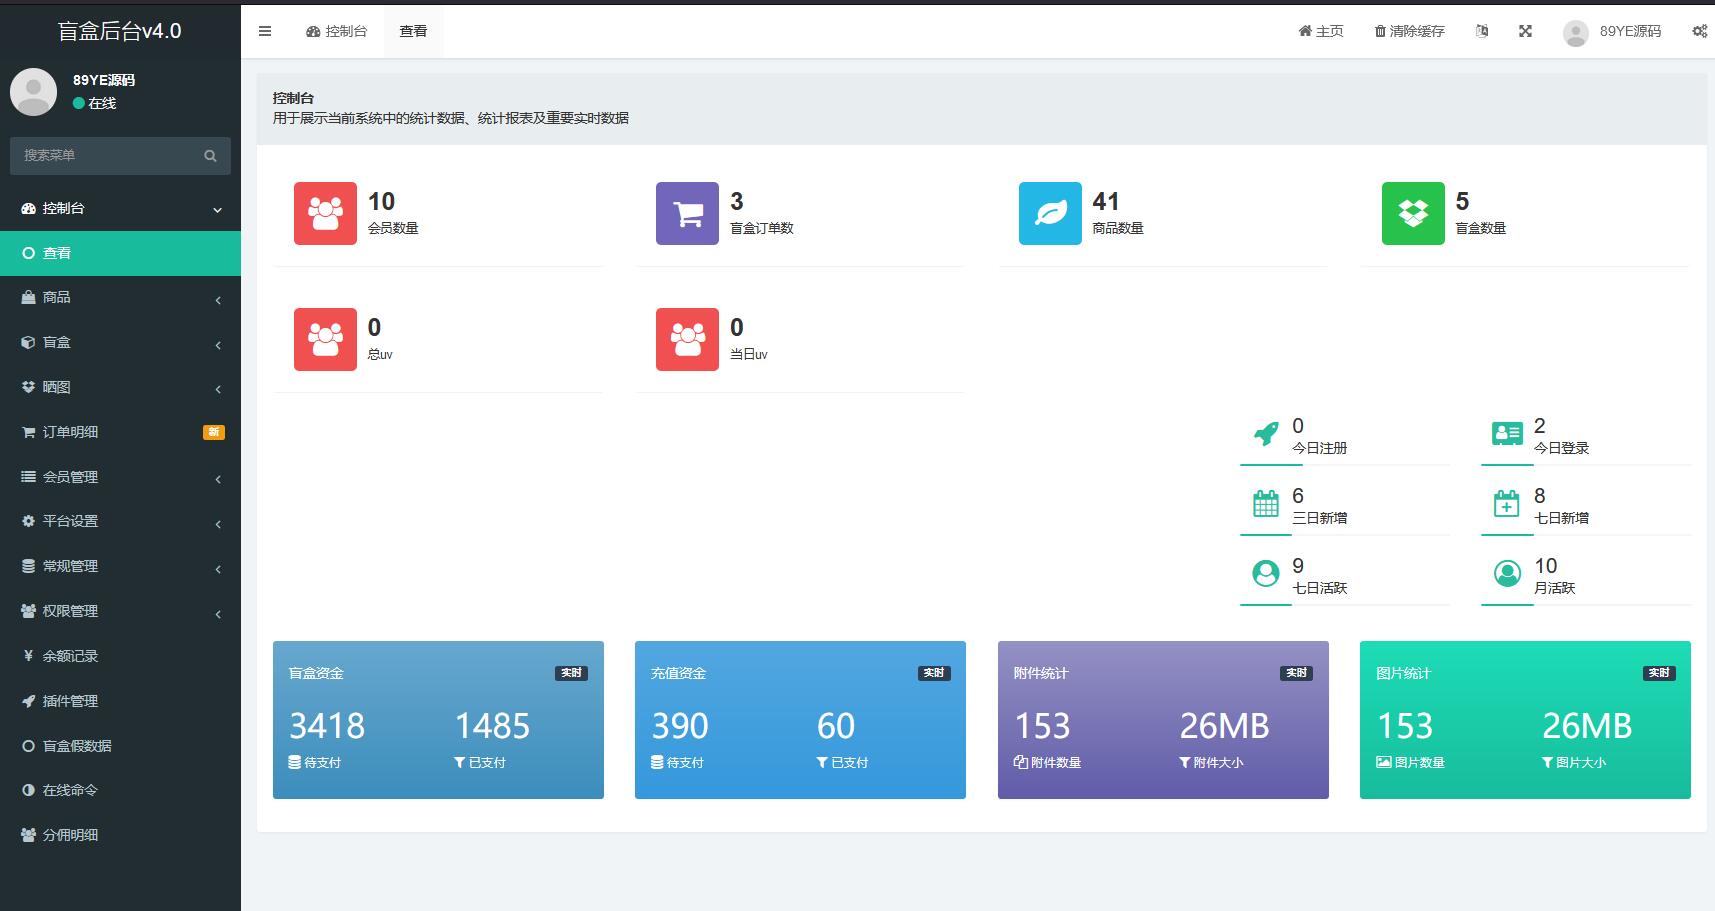Switch to the 控制台 tab

click(336, 31)
